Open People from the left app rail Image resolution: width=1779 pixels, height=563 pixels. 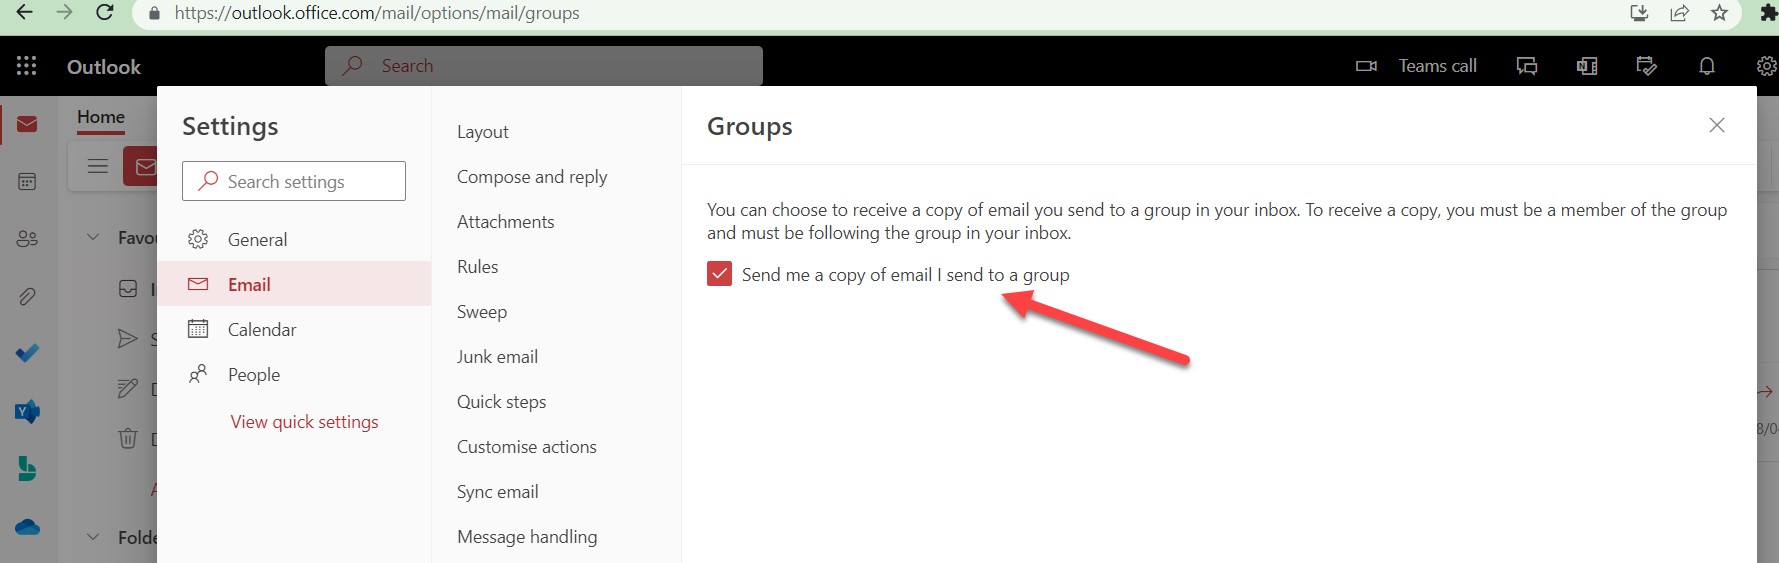tap(27, 239)
